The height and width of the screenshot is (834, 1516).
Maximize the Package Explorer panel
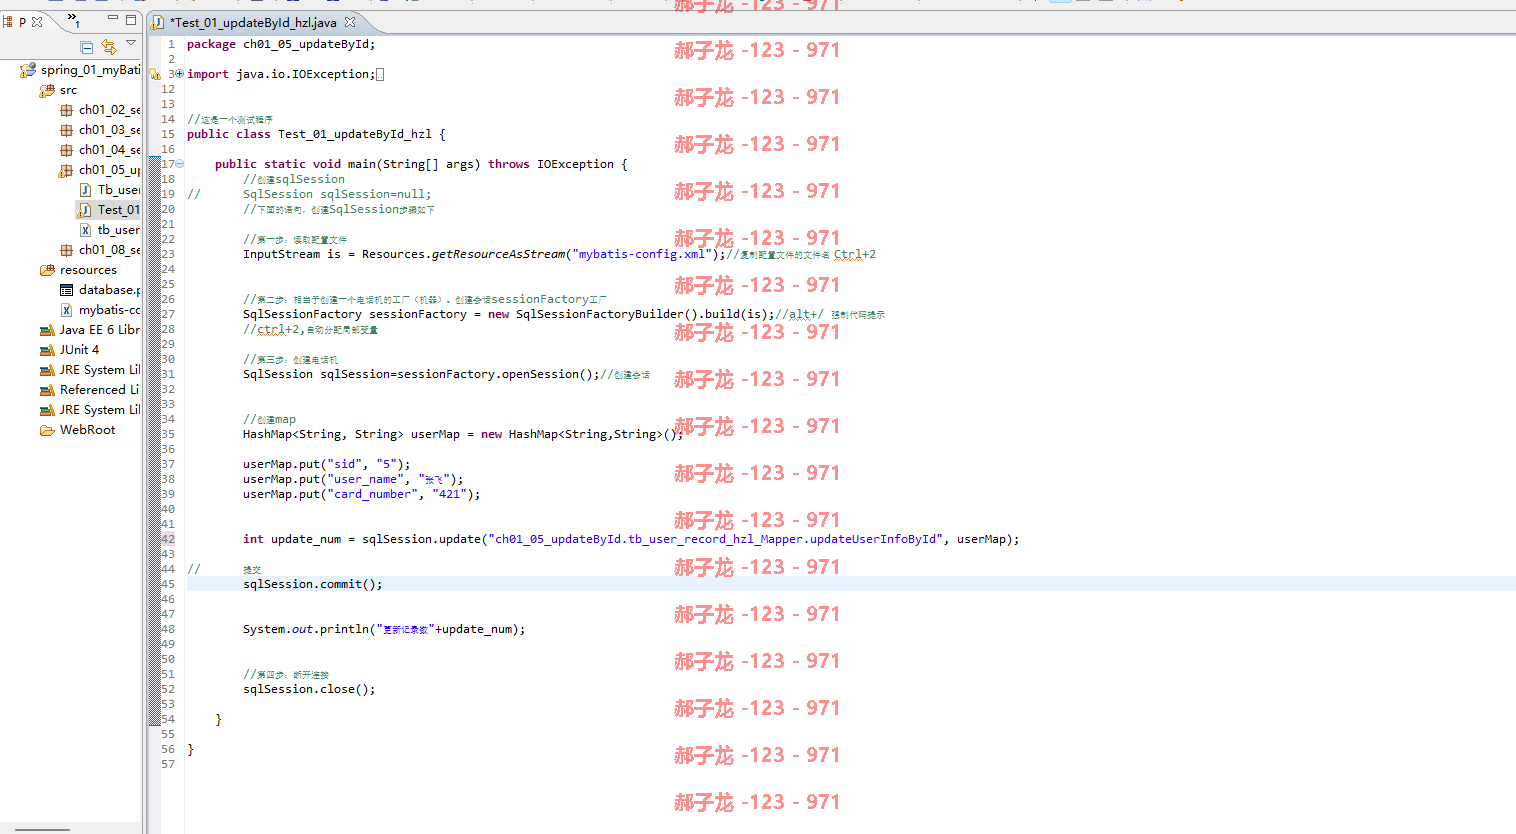(x=131, y=19)
